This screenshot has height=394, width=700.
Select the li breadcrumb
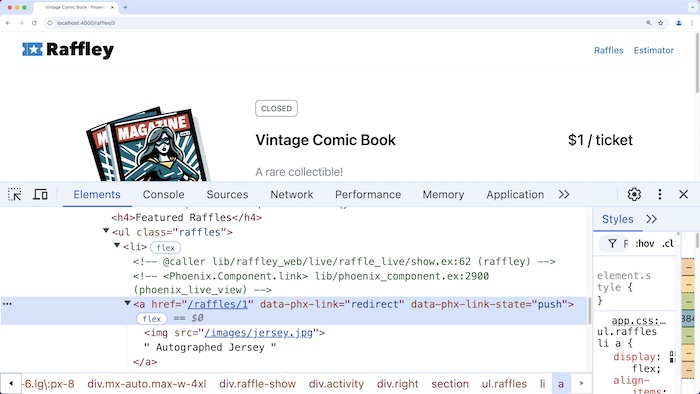pyautogui.click(x=542, y=384)
